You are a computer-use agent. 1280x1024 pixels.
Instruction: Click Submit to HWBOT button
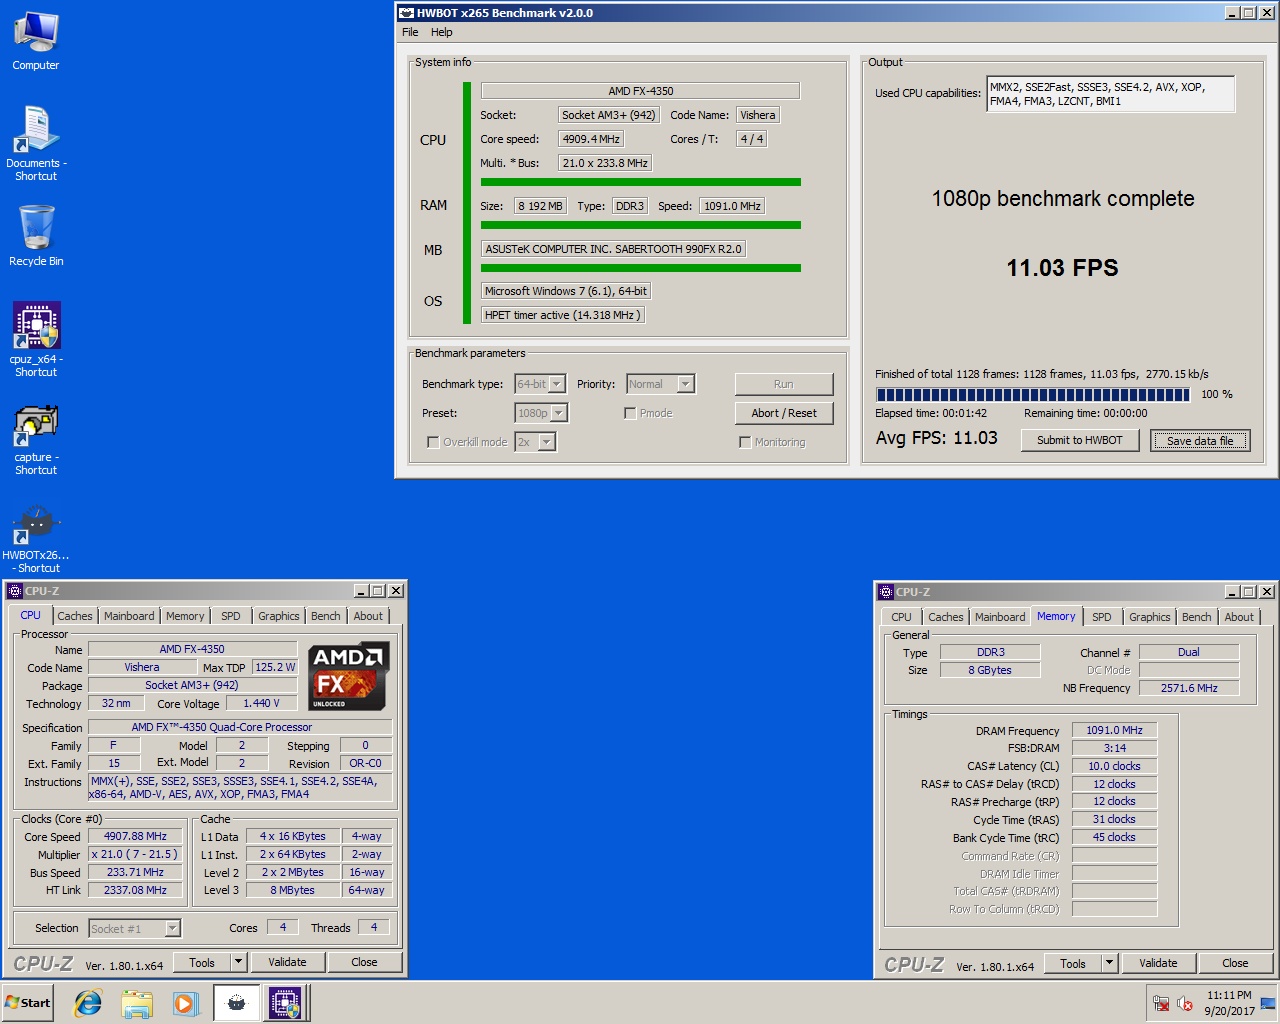click(x=1080, y=440)
